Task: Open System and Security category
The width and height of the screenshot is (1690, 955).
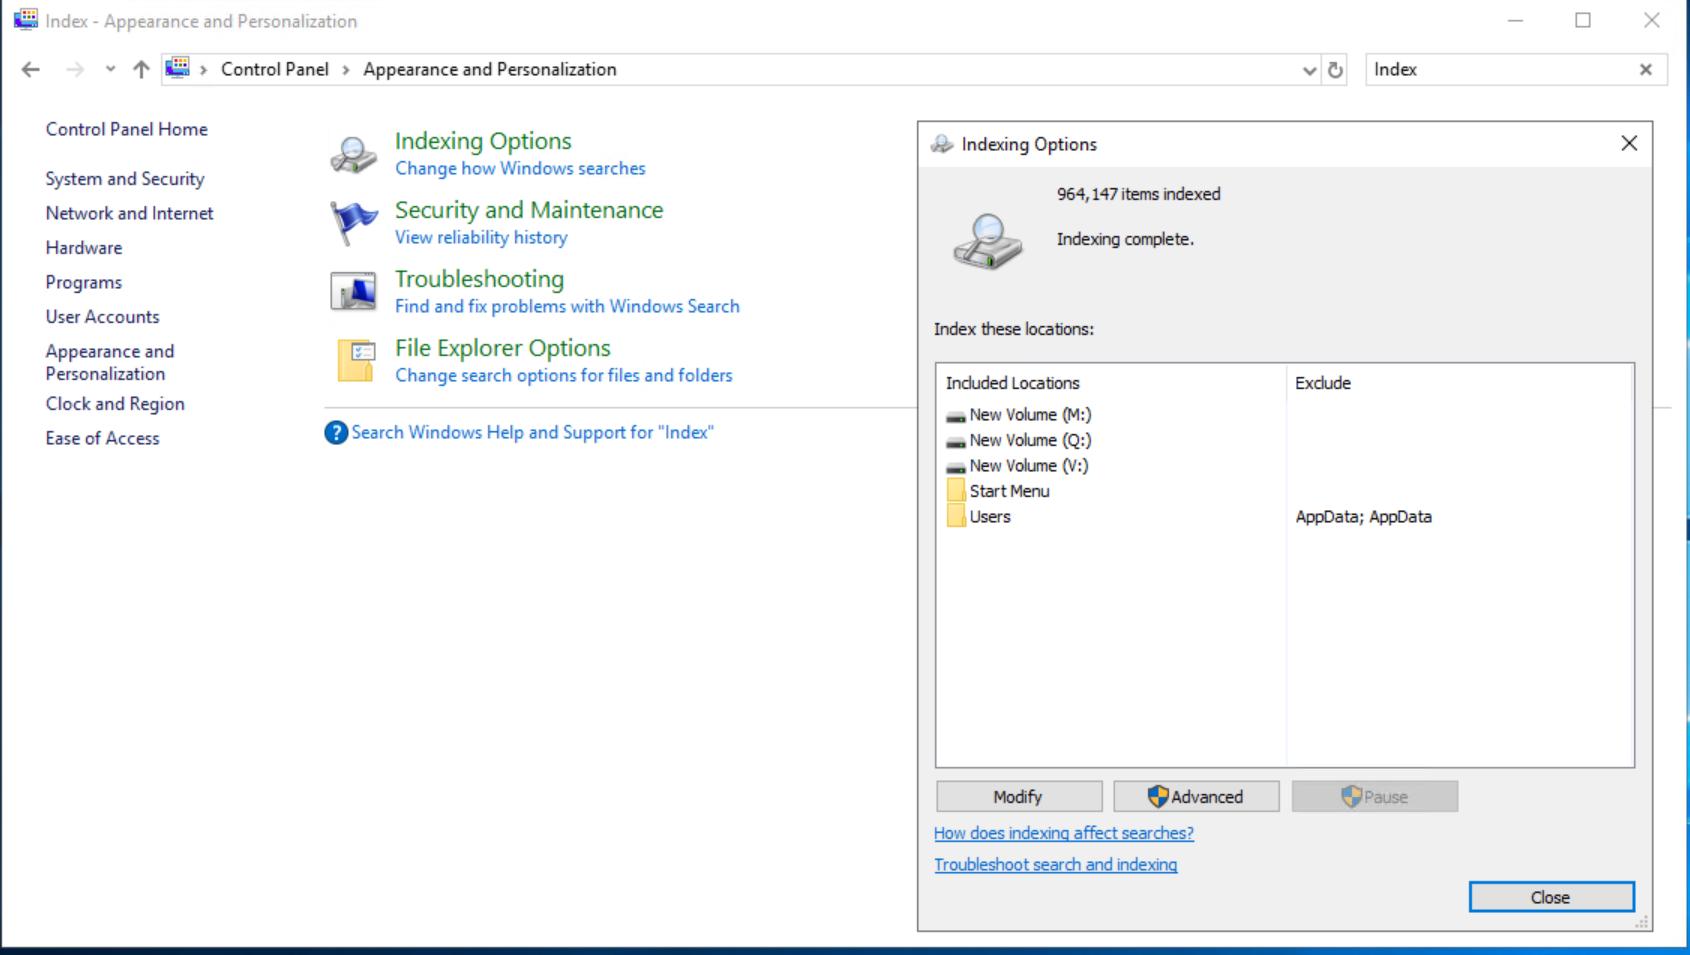Action: coord(125,179)
